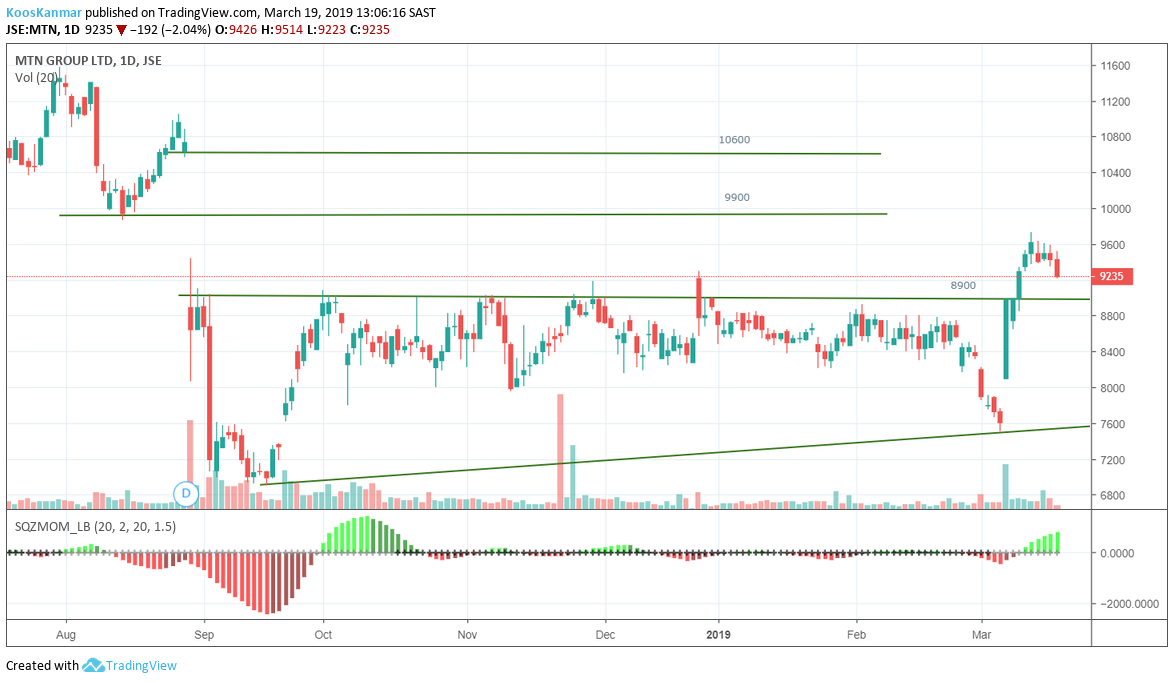Click the Dec label on the time axis

(x=605, y=635)
